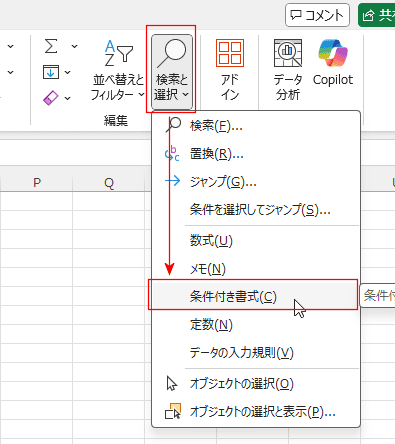
Task: Open the 並べ替えとフィルター sort icon
Action: point(119,53)
